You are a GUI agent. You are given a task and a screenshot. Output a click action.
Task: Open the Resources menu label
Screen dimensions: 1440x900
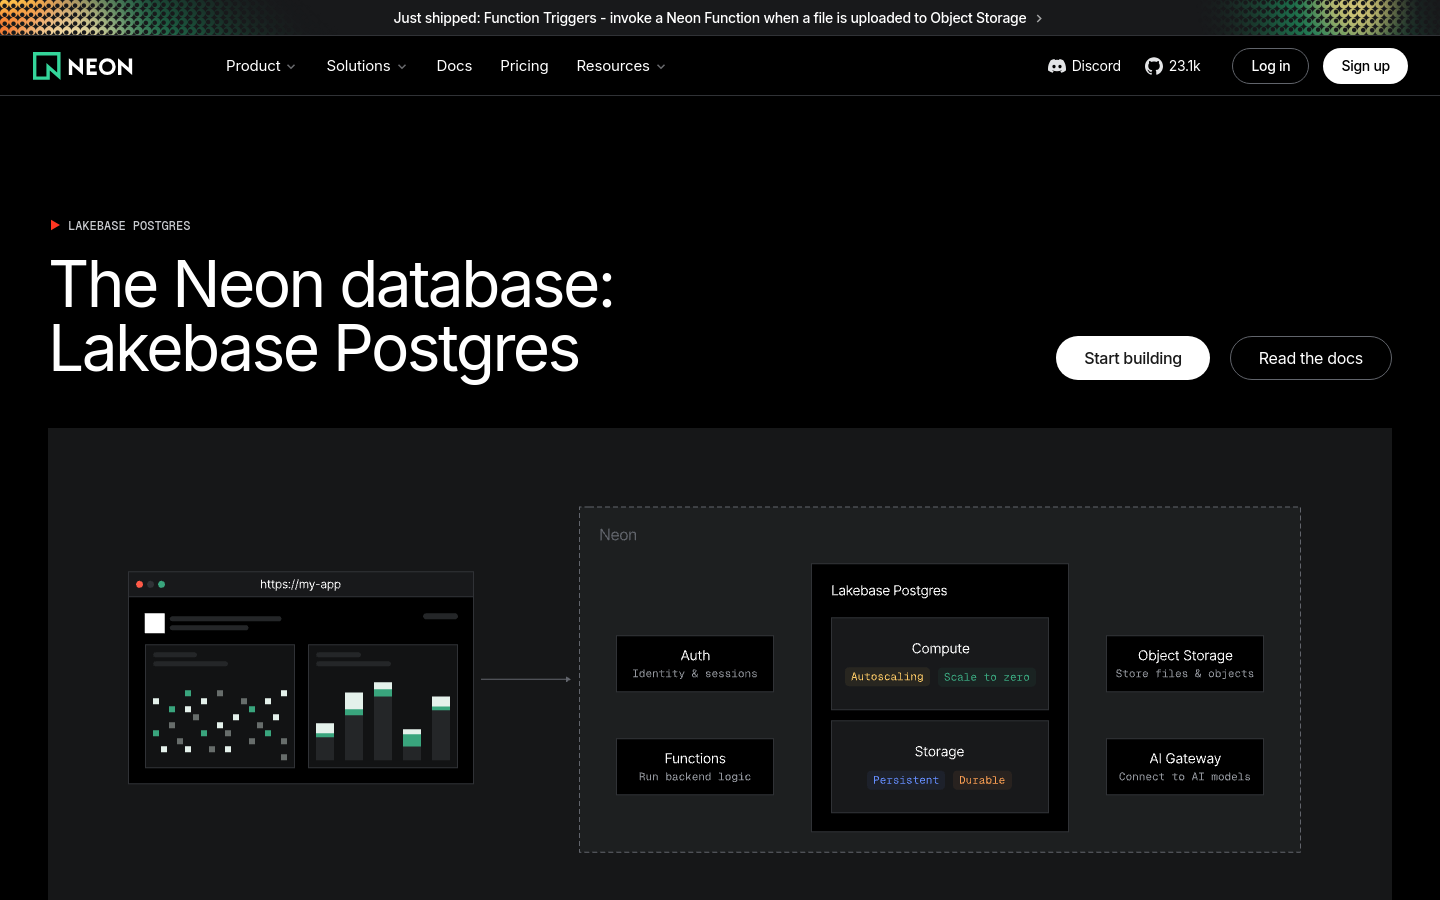click(x=613, y=66)
